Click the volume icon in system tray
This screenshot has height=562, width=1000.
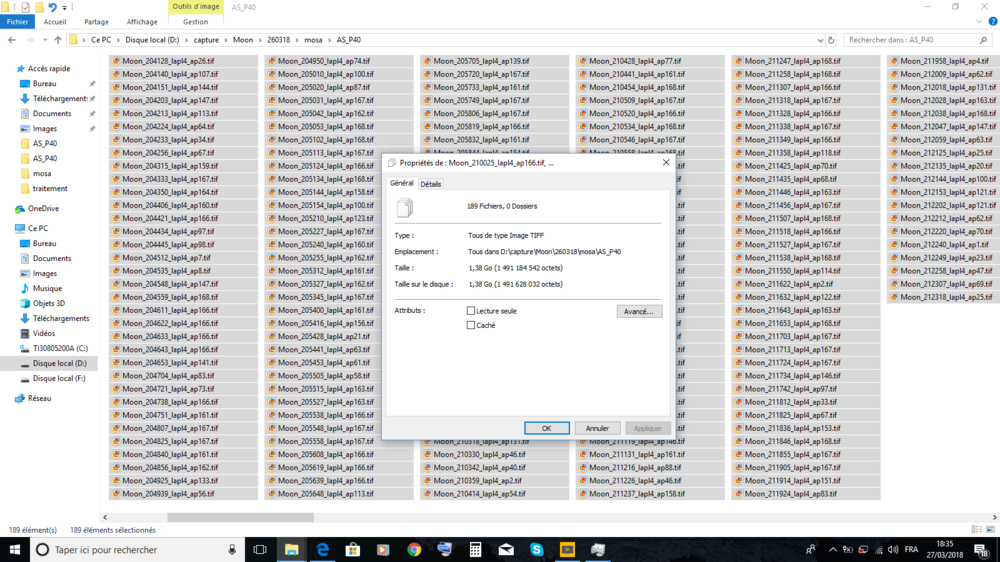coord(893,550)
